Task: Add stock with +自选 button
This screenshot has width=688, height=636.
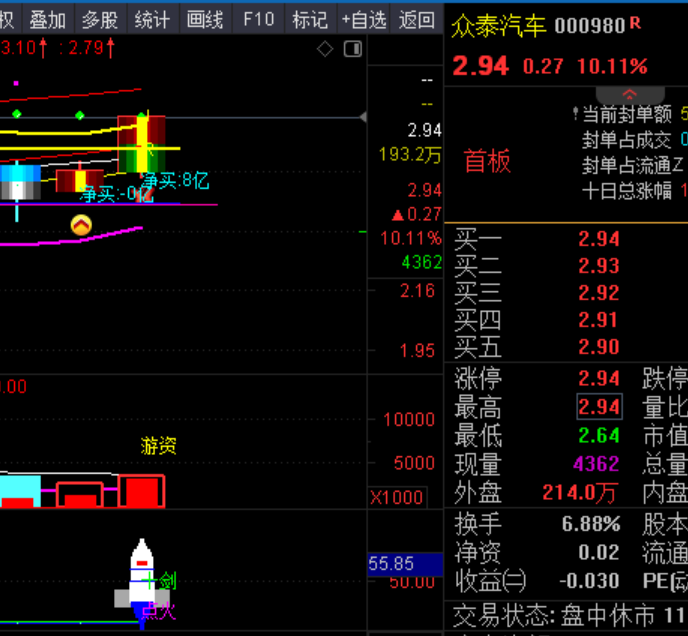Action: pyautogui.click(x=363, y=20)
